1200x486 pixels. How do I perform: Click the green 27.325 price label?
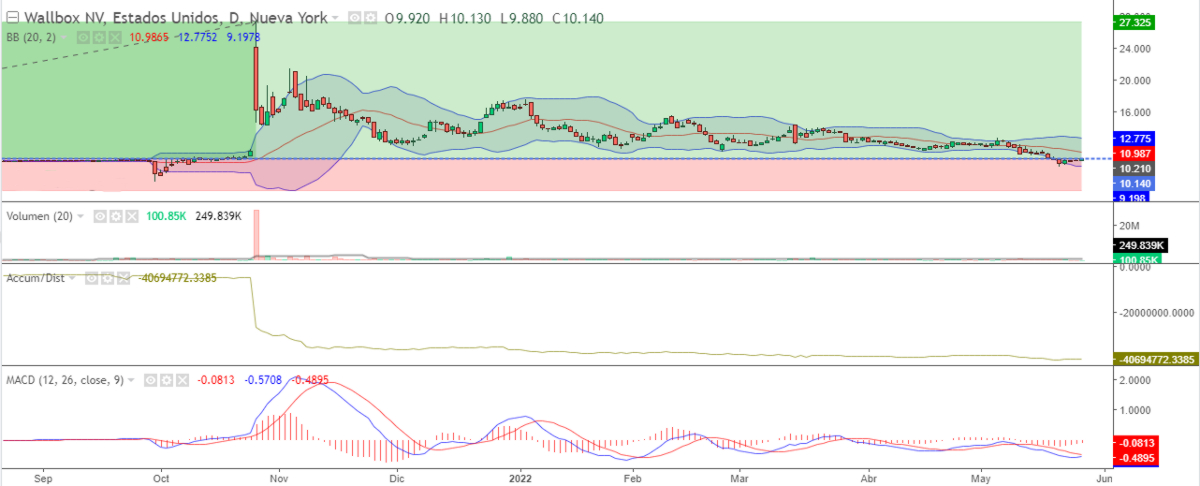(1133, 22)
